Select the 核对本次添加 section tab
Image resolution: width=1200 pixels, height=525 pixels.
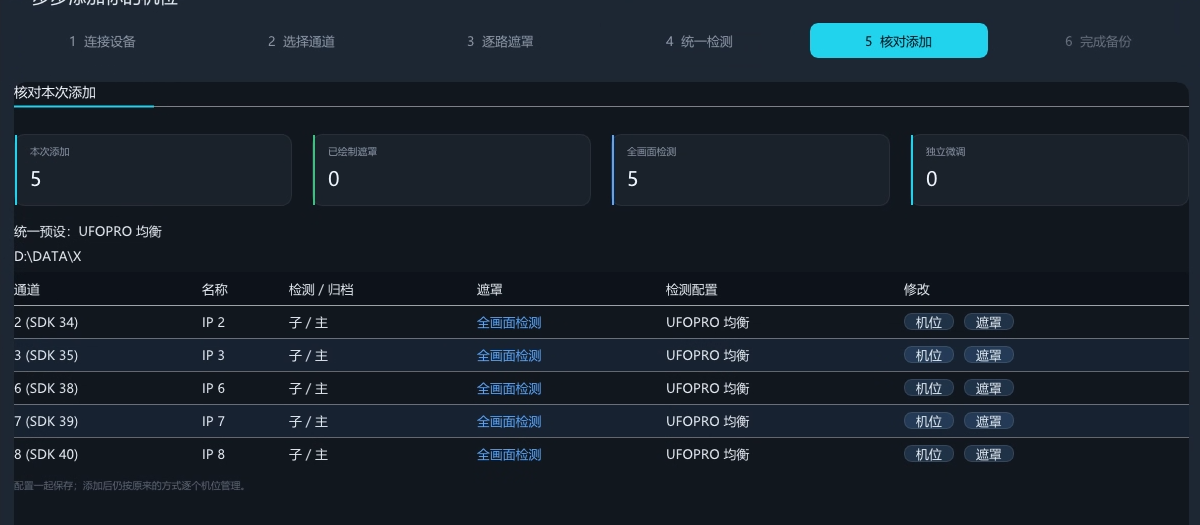pyautogui.click(x=55, y=92)
